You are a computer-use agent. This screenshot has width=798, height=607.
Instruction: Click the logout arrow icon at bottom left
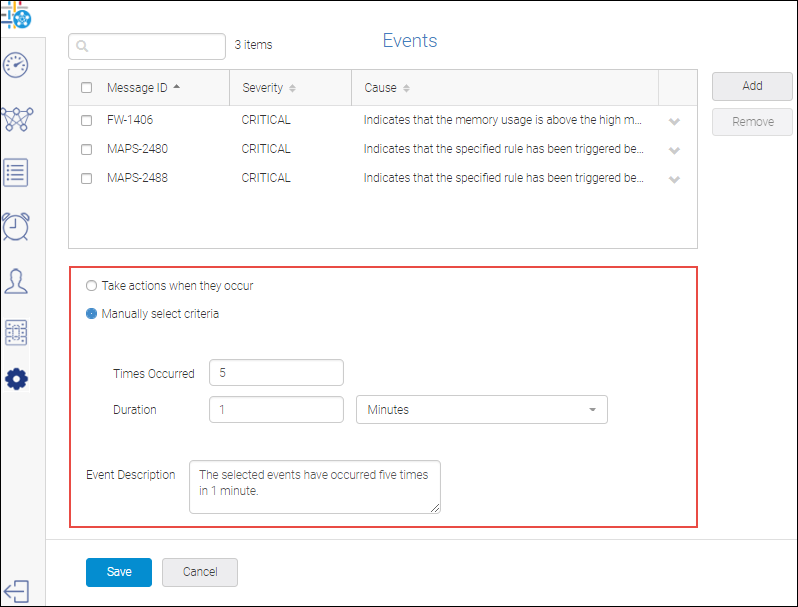click(x=16, y=590)
